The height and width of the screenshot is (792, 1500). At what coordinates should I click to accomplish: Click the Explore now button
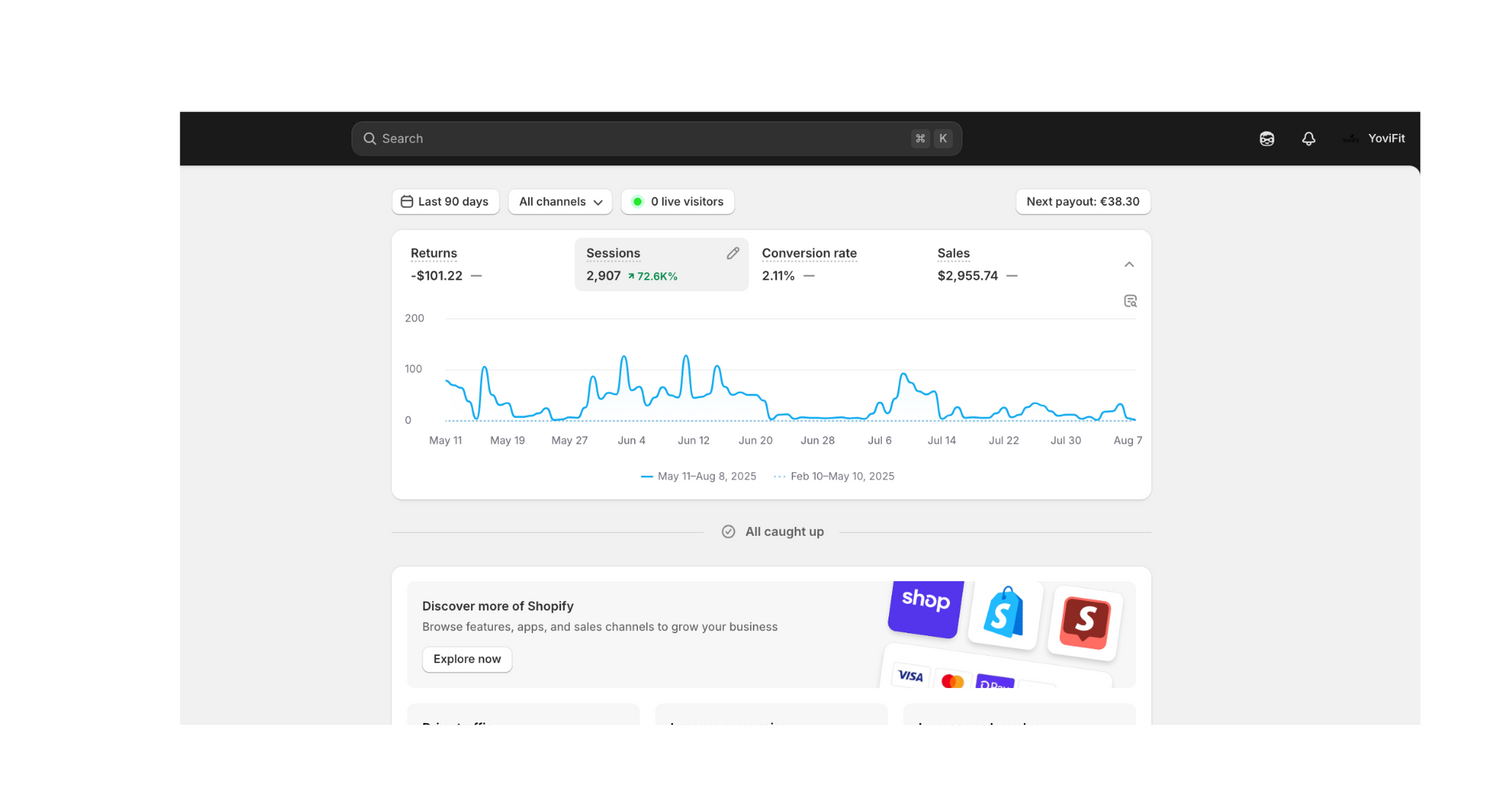(x=467, y=660)
